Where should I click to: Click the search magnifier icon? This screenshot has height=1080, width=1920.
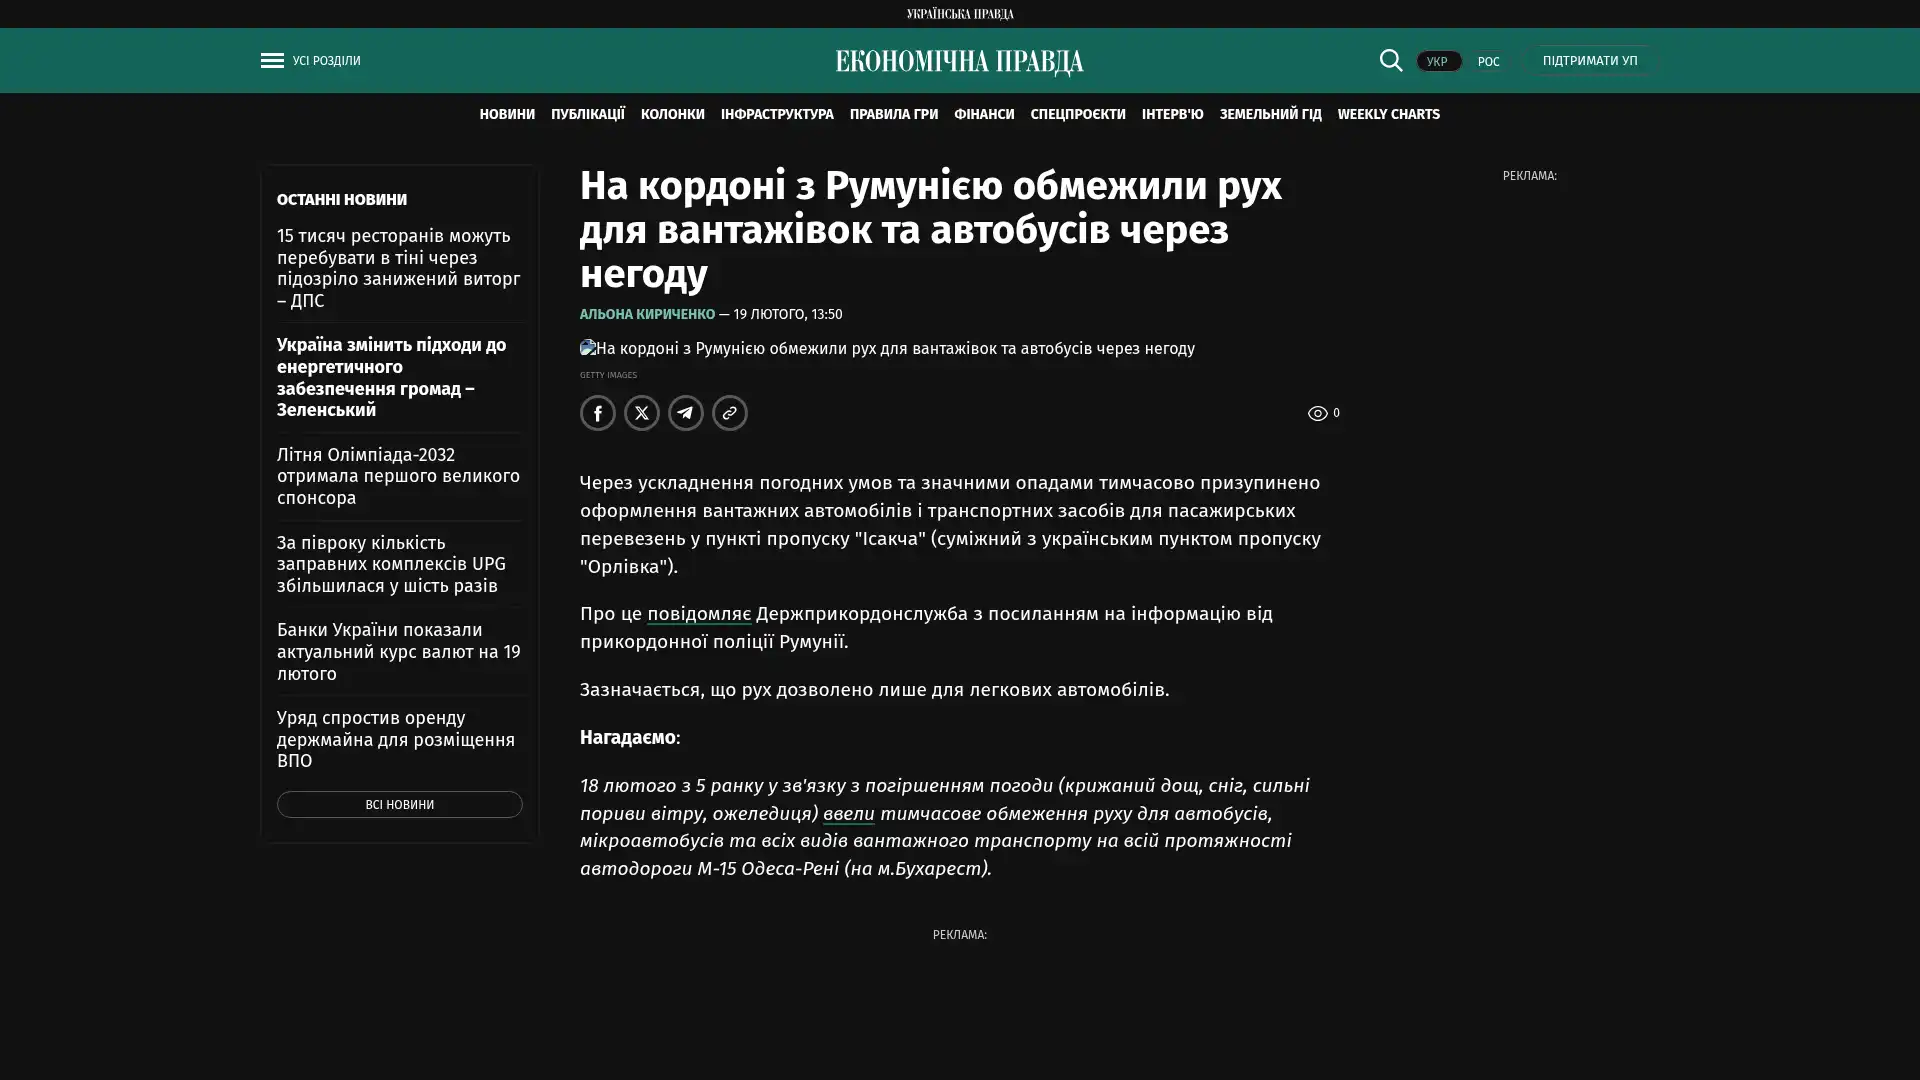pyautogui.click(x=1390, y=60)
